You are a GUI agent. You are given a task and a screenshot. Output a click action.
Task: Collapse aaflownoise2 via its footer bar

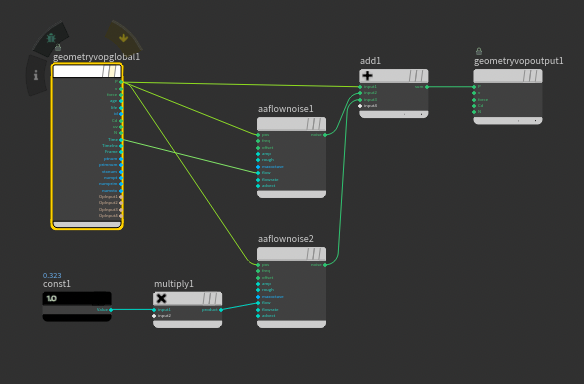291,324
